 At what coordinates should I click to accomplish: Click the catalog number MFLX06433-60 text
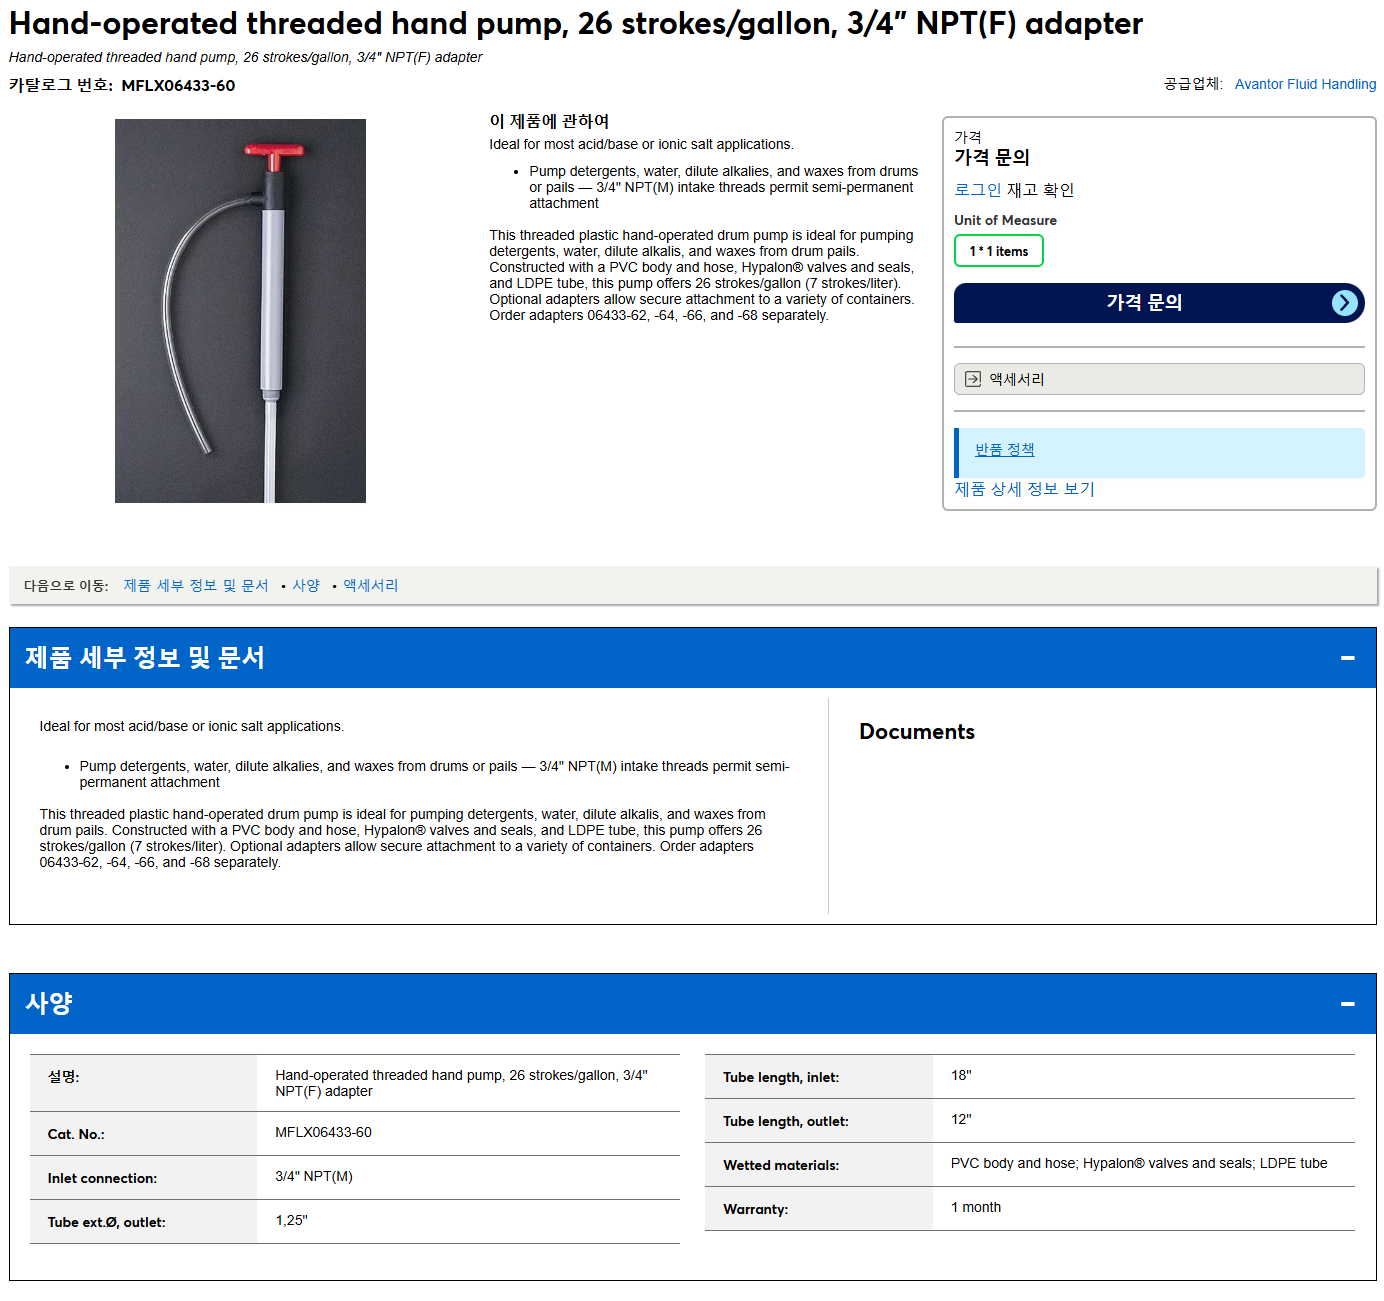[178, 86]
